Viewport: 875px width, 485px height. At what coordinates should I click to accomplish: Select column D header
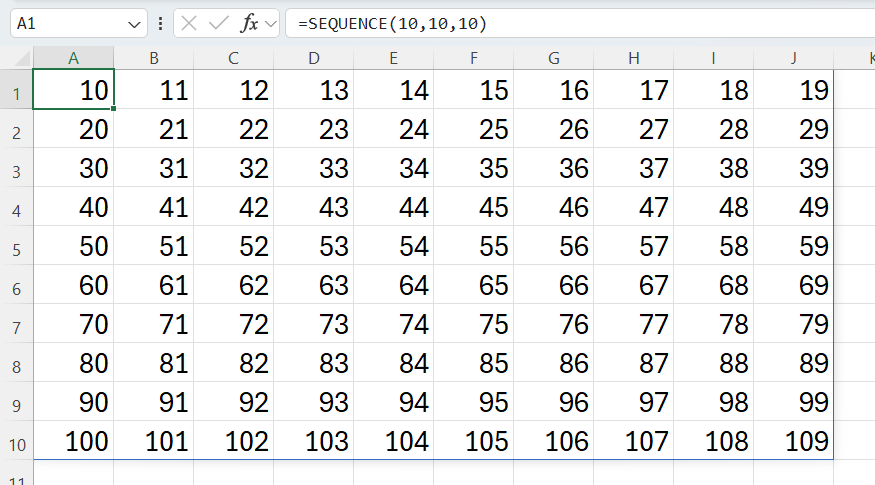(x=314, y=58)
